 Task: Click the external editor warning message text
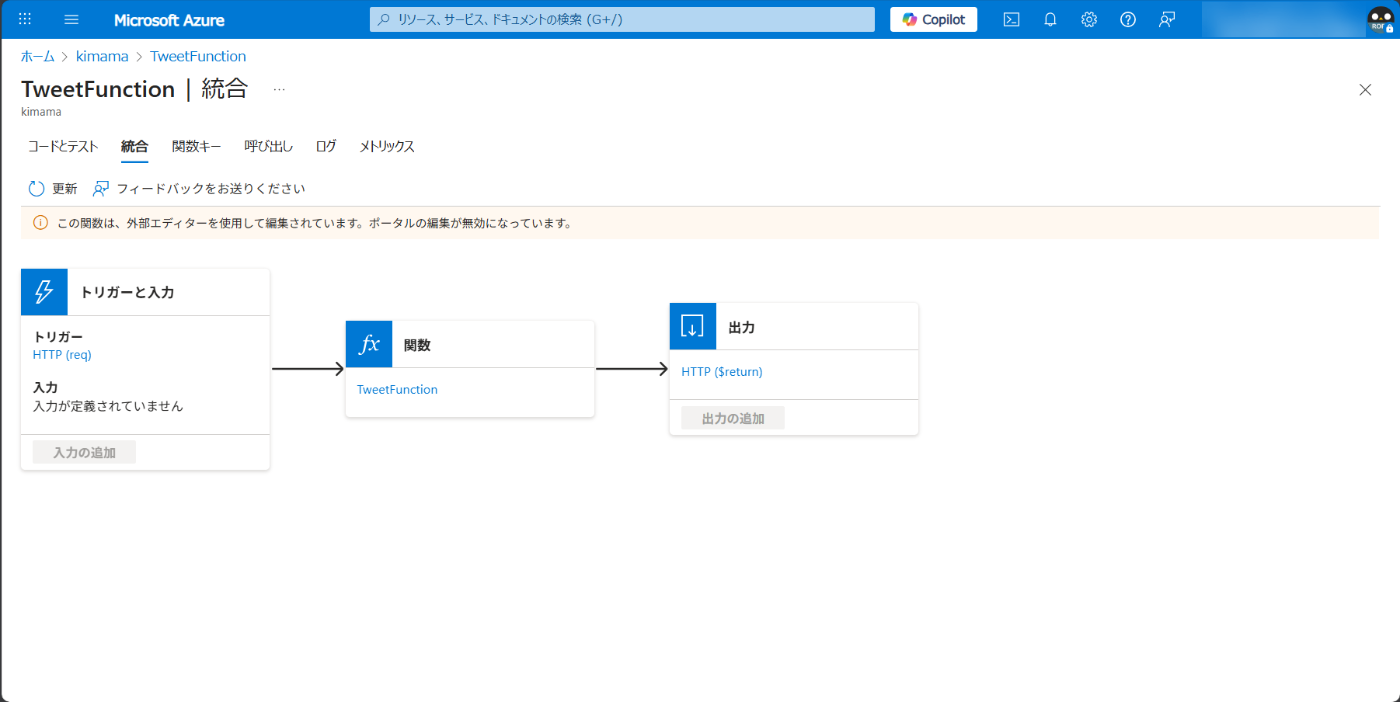point(314,223)
